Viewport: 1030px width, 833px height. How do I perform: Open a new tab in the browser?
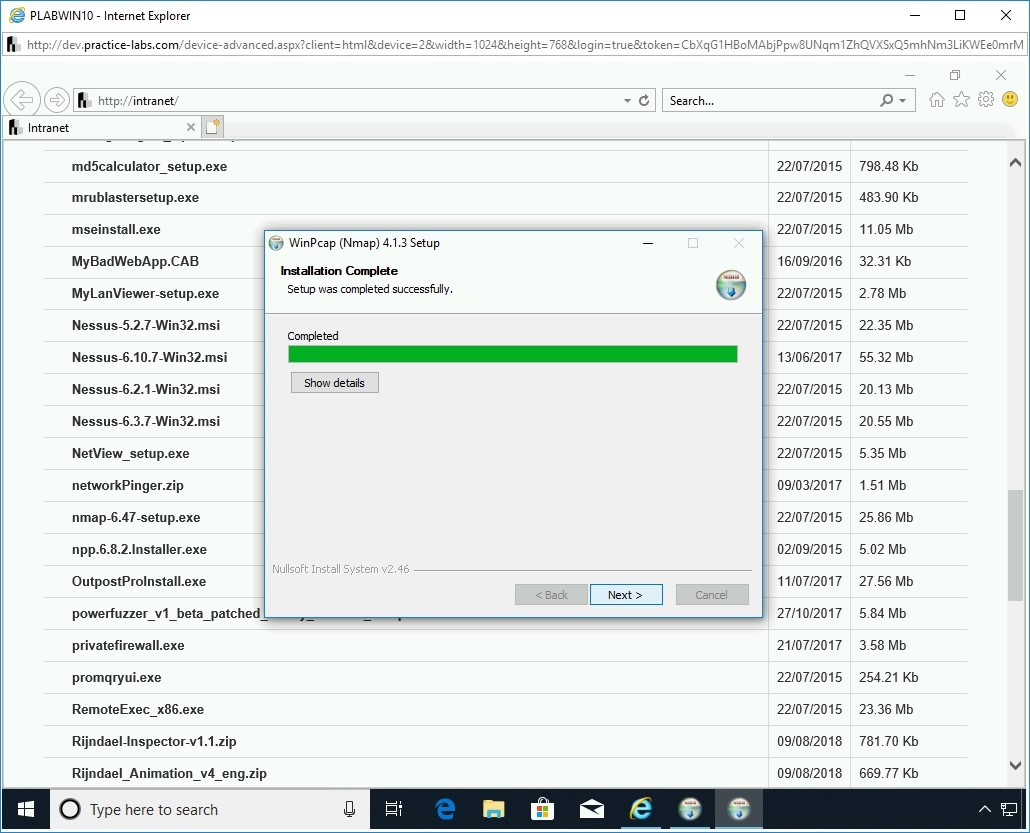(212, 127)
